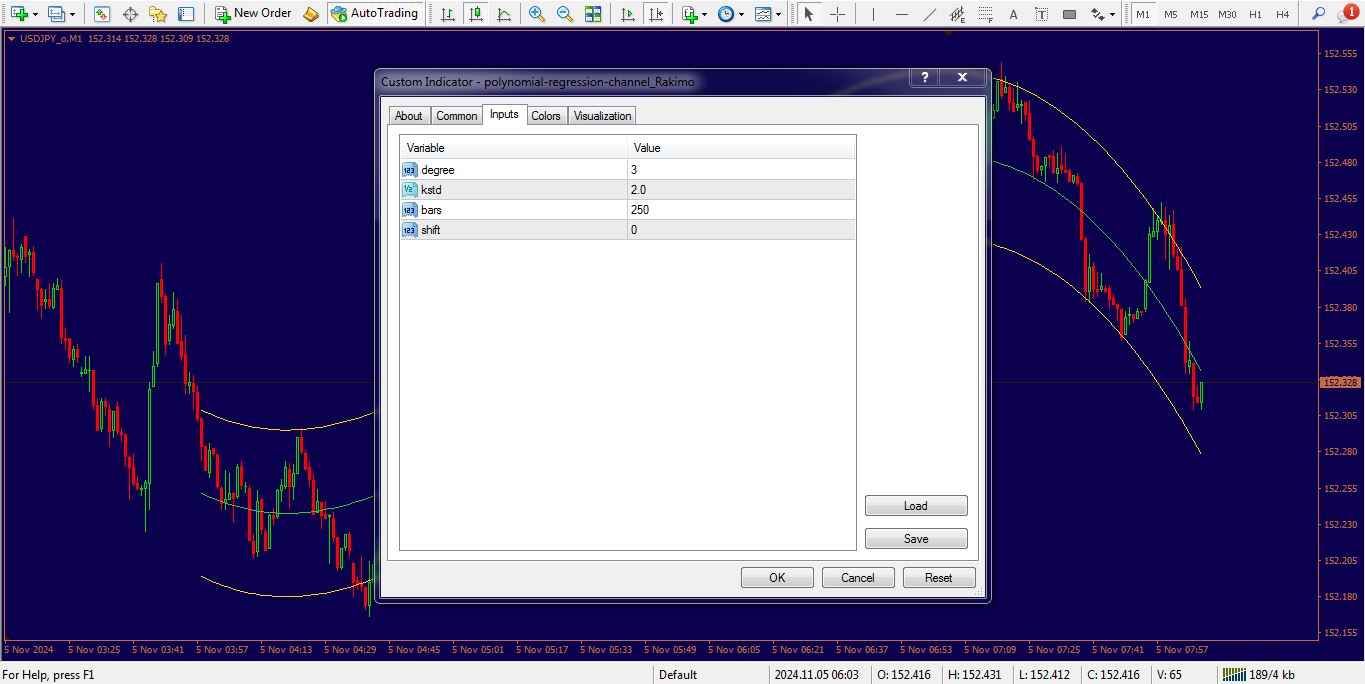1365x684 pixels.
Task: Insert text tool A icon
Action: (1013, 14)
